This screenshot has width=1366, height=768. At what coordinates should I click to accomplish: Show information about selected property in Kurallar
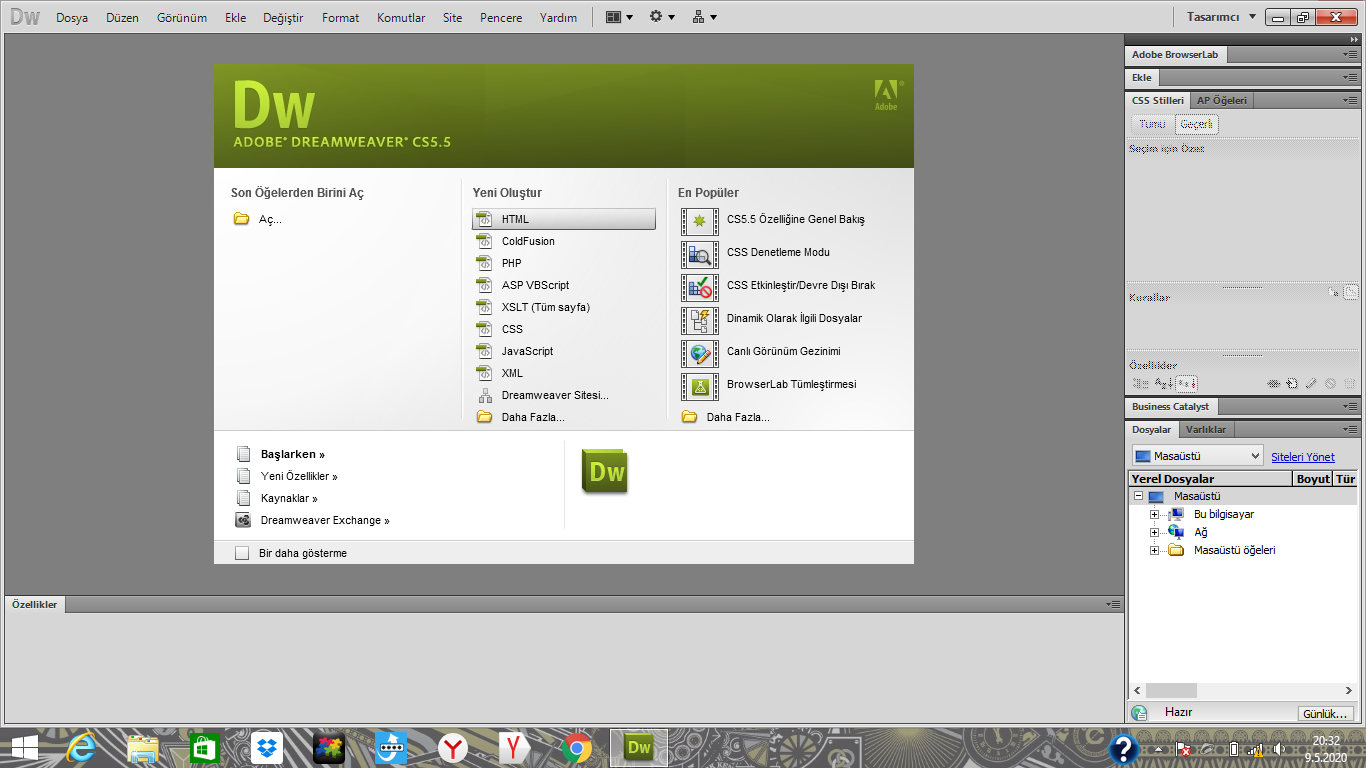(x=1333, y=293)
